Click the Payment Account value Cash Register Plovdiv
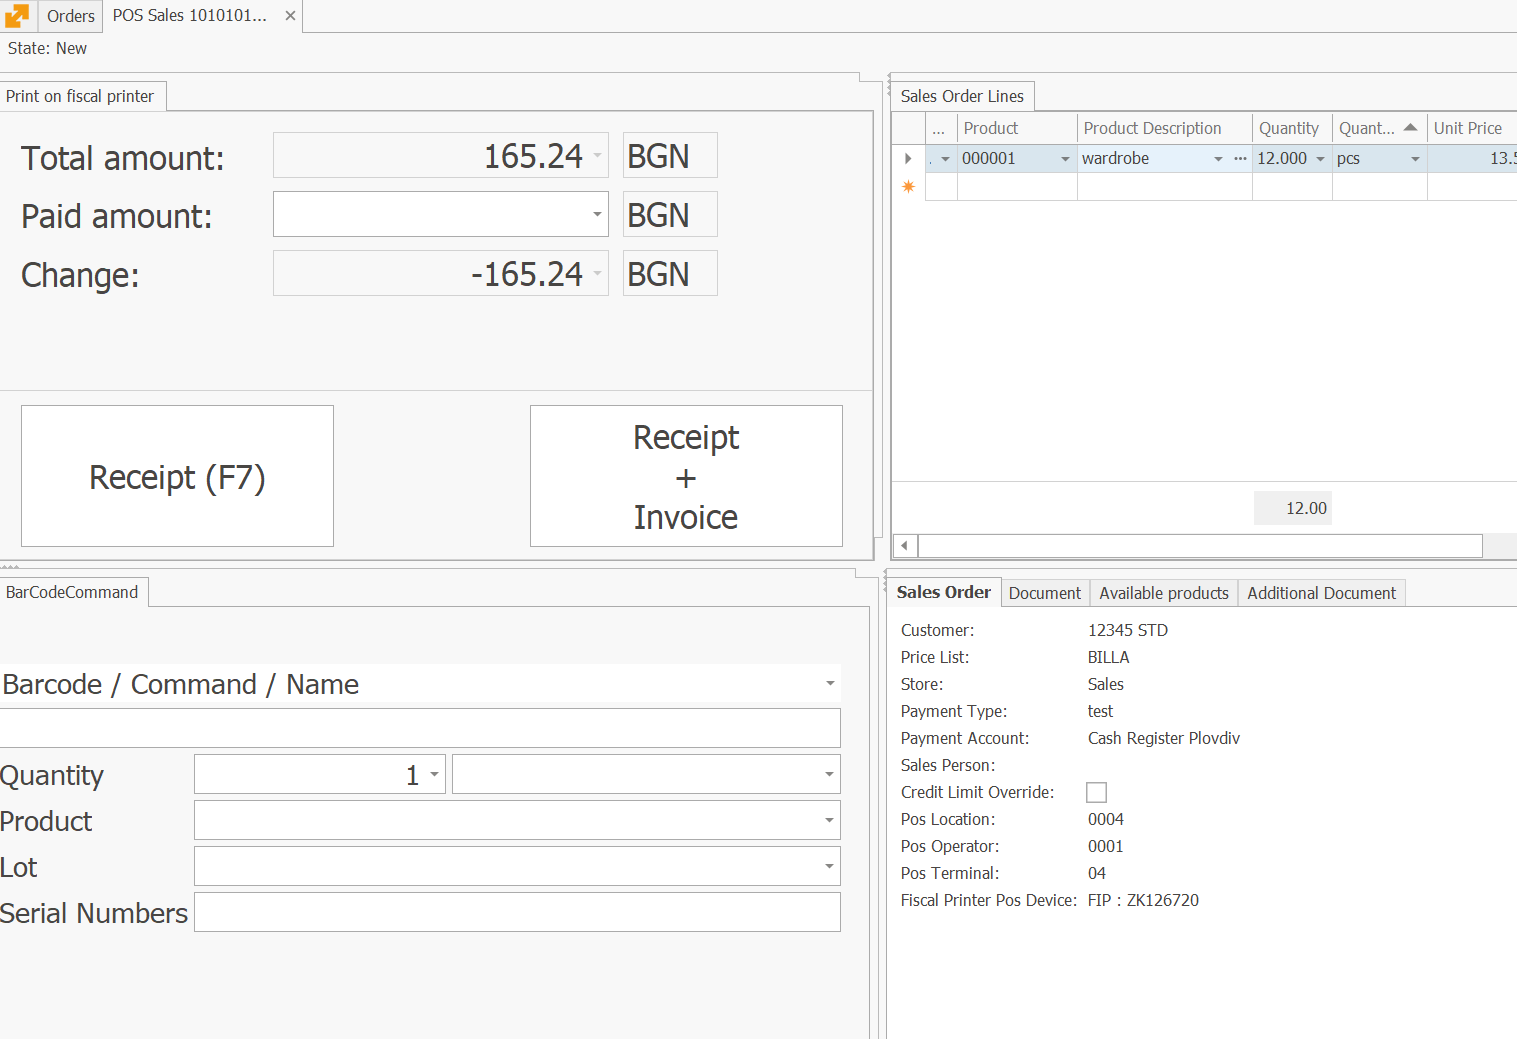The width and height of the screenshot is (1517, 1039). click(1164, 738)
